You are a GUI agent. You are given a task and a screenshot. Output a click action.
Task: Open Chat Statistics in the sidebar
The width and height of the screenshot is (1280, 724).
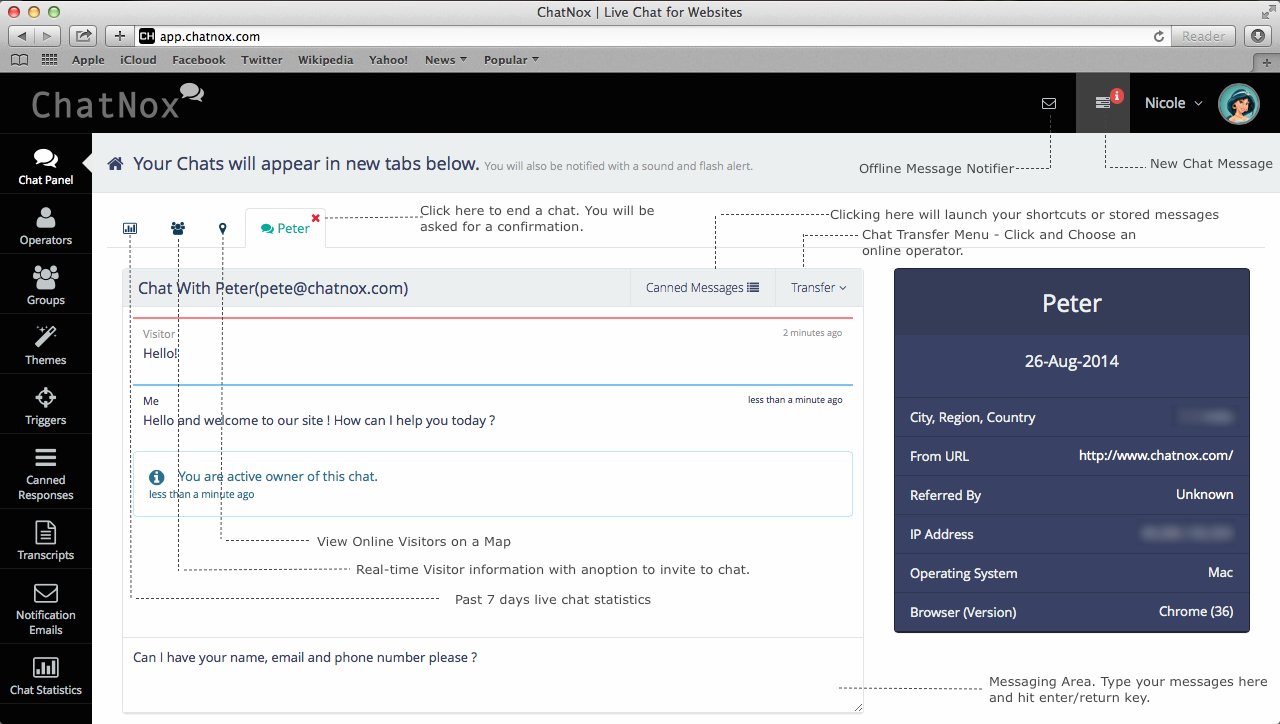pyautogui.click(x=45, y=675)
